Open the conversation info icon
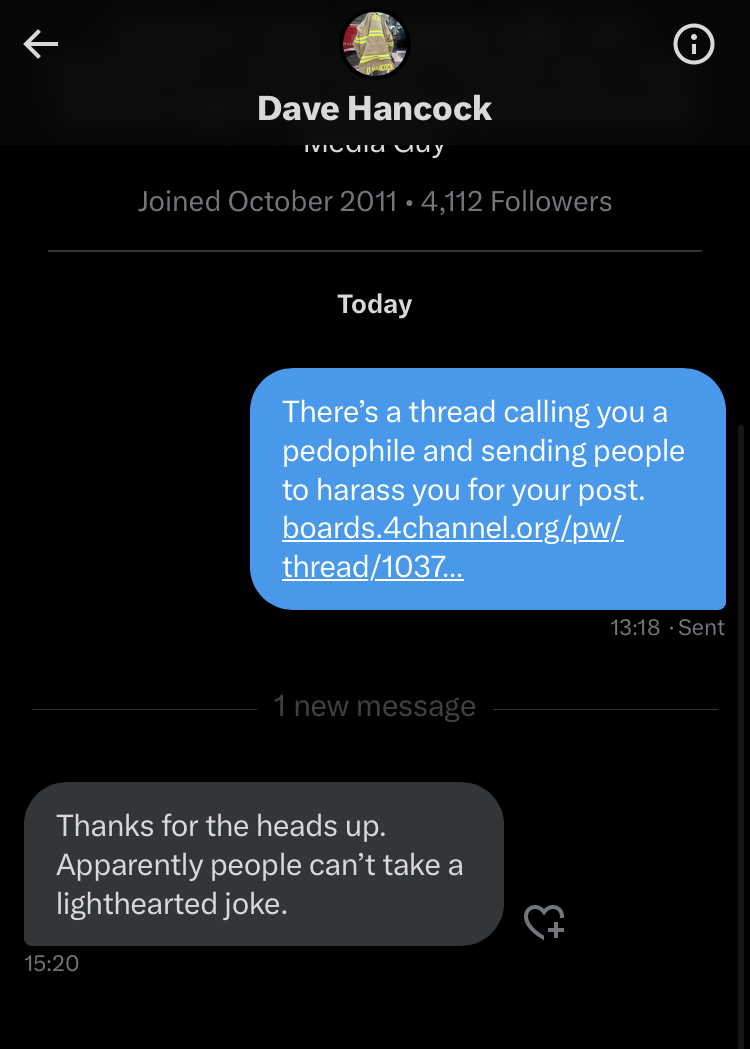This screenshot has height=1049, width=750. pyautogui.click(x=694, y=44)
